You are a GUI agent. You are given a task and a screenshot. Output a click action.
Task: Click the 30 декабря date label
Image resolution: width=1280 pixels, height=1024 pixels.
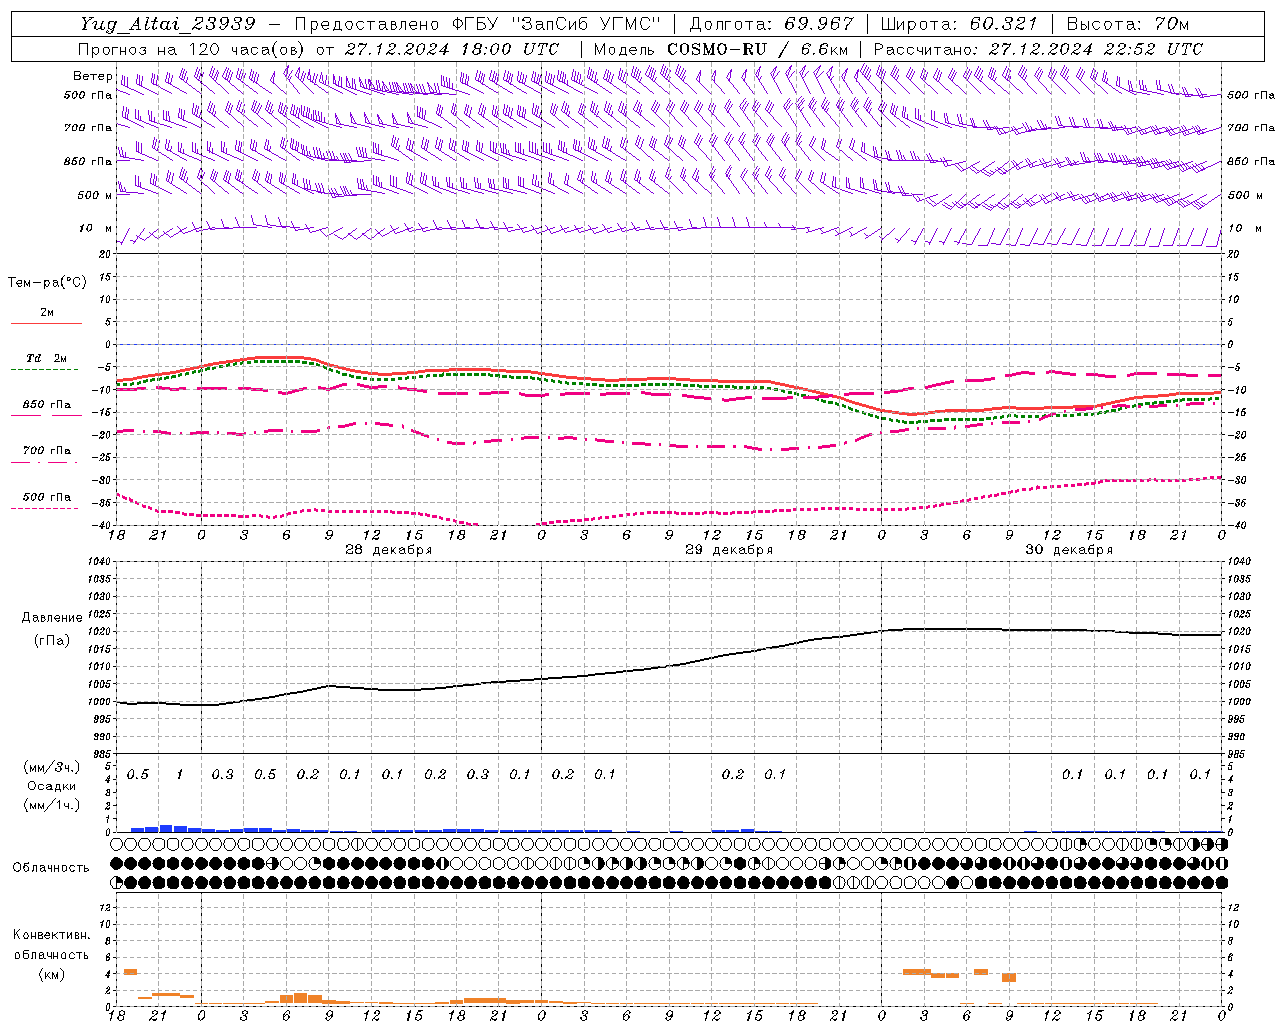(x=1068, y=550)
